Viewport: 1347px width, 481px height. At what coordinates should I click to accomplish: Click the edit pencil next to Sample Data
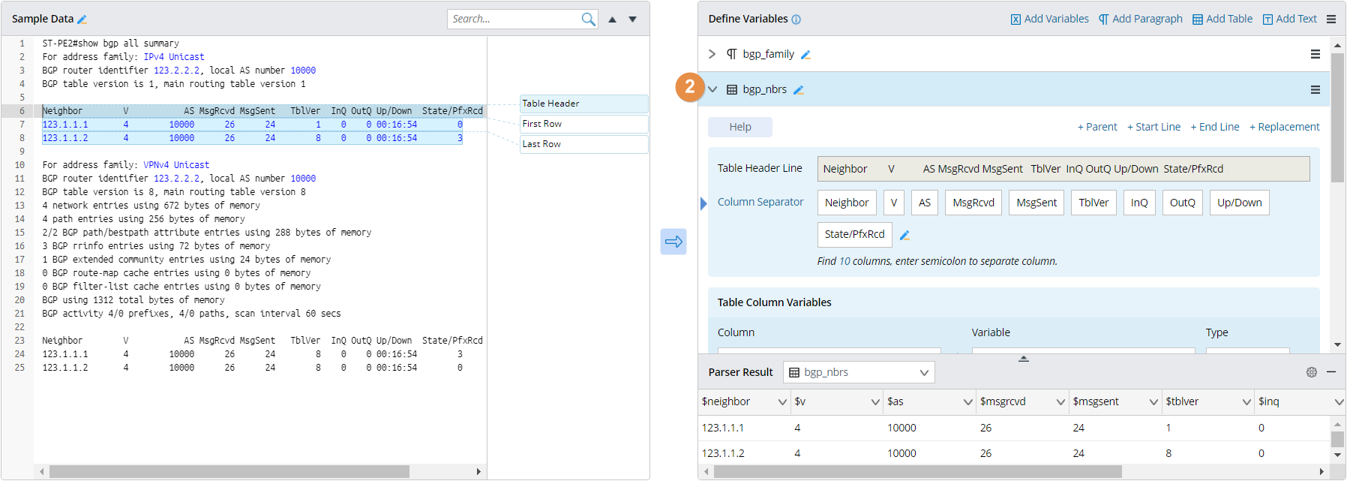(83, 20)
